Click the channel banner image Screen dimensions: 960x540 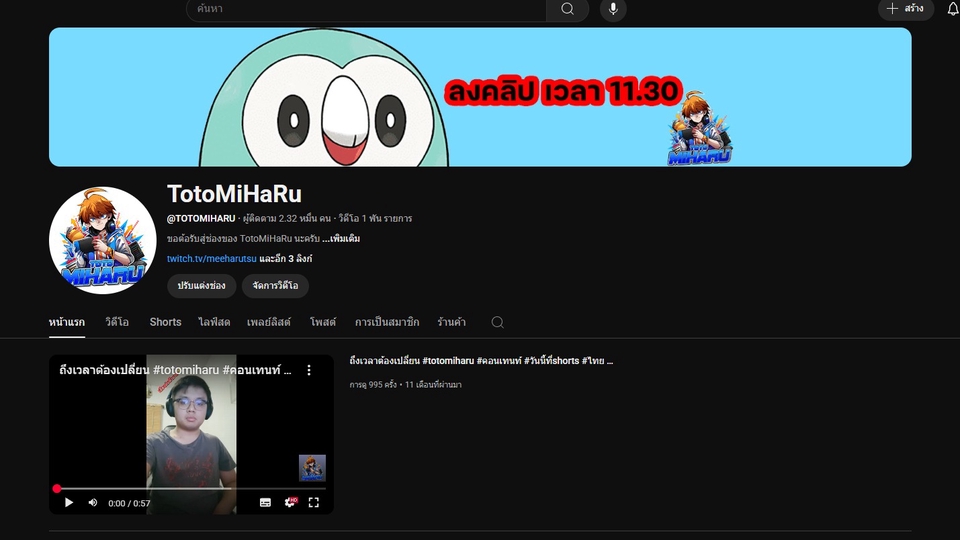(480, 97)
